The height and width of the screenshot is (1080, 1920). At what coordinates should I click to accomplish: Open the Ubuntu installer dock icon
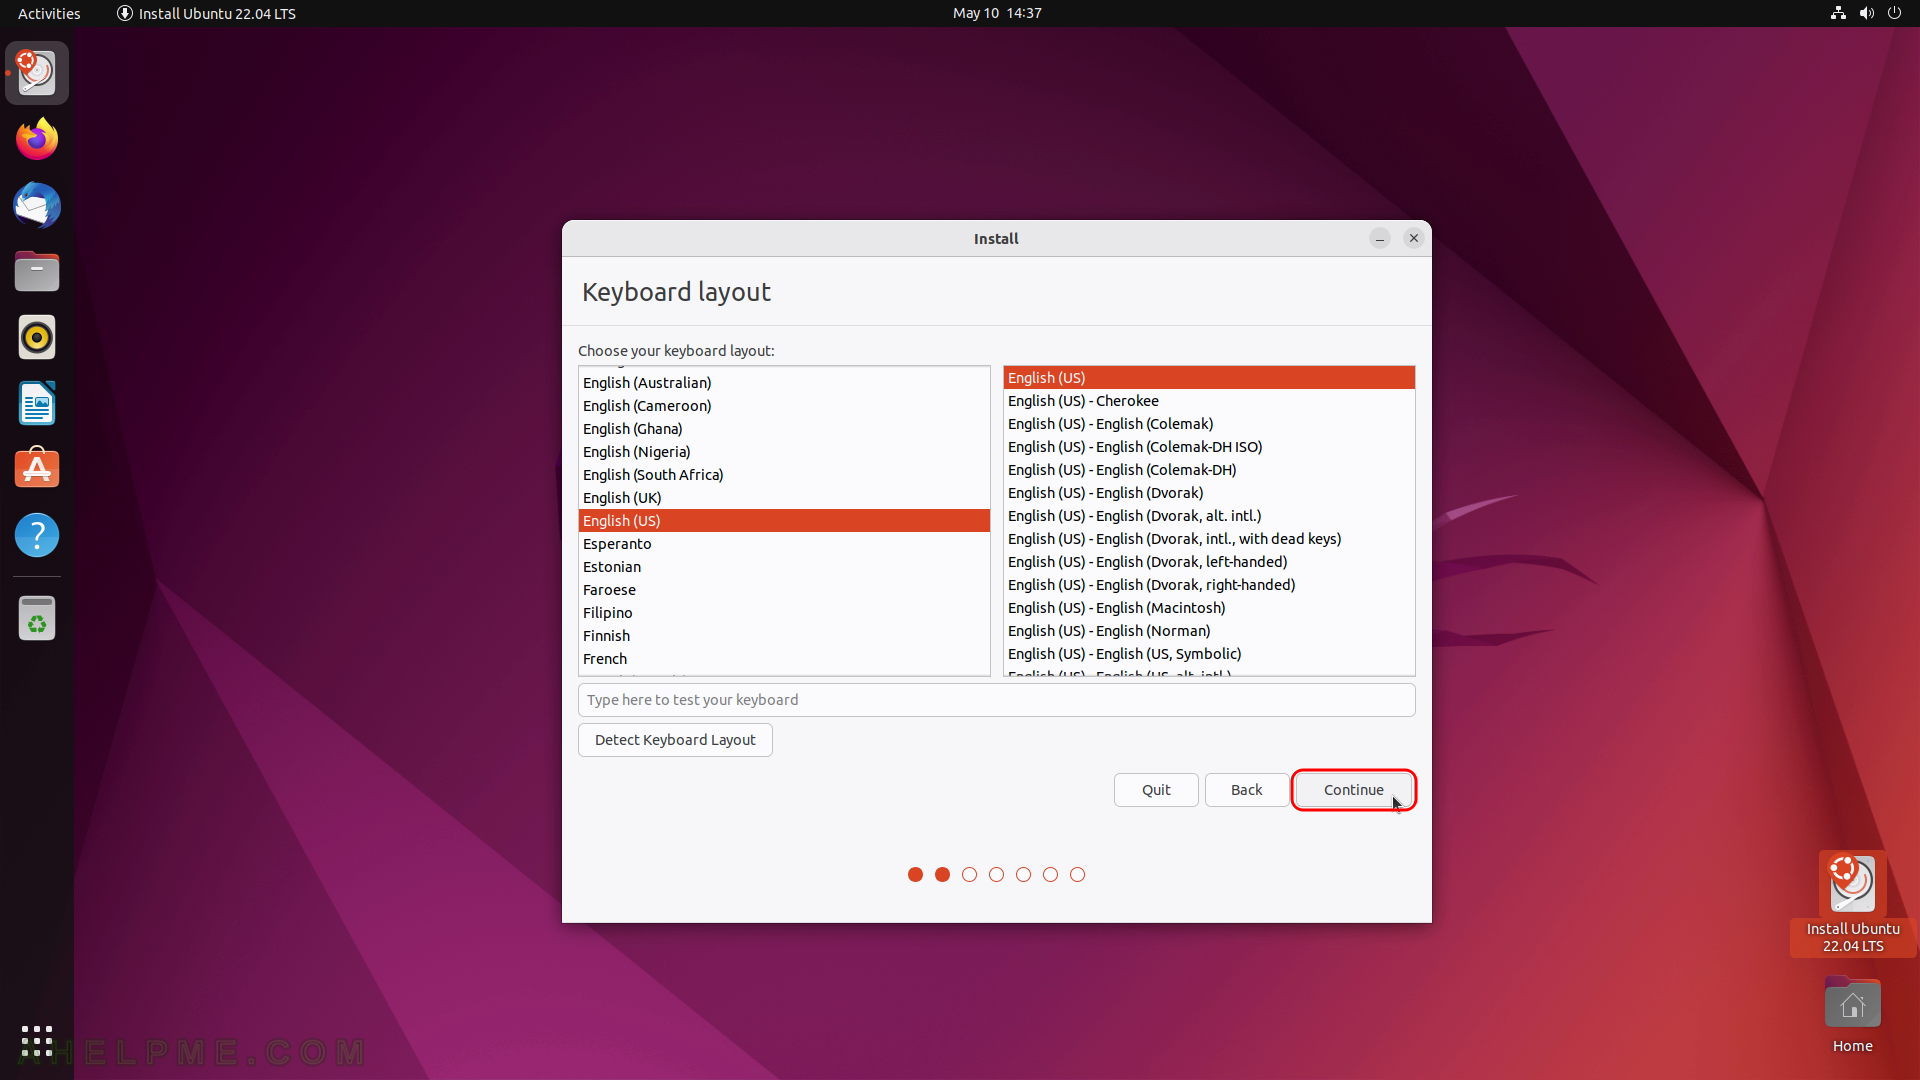coord(37,73)
